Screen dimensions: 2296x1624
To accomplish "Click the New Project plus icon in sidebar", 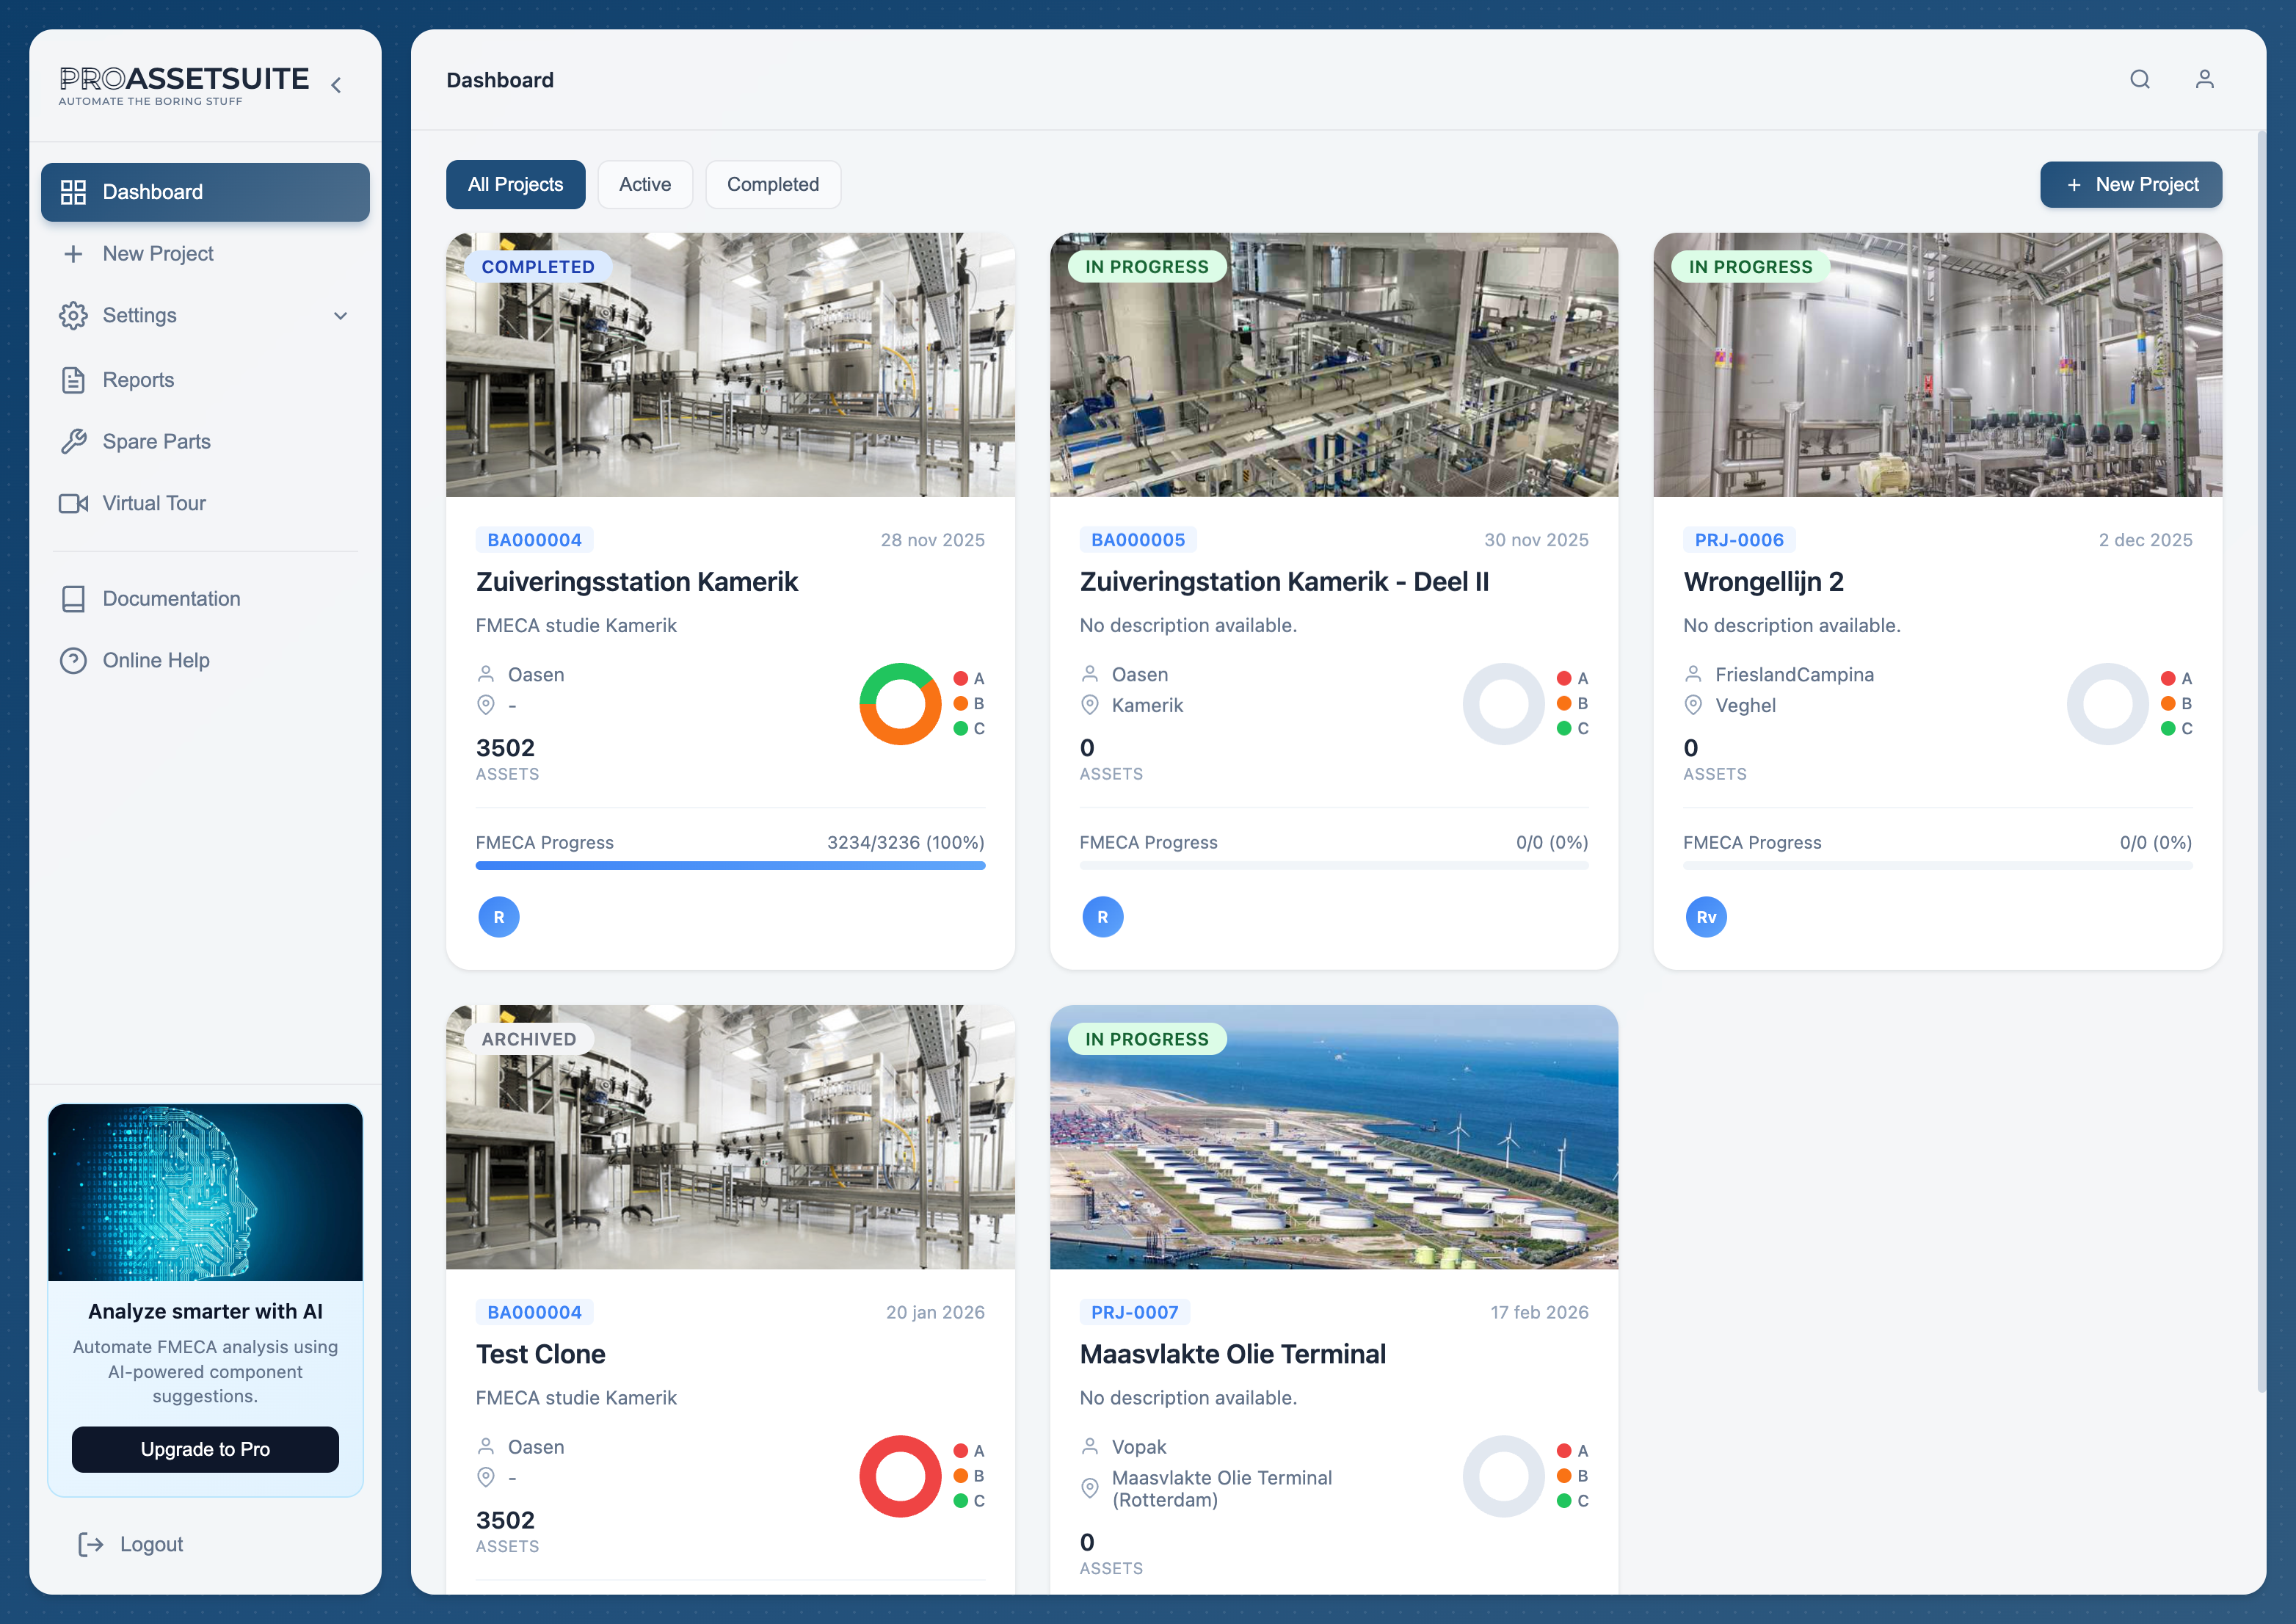I will (x=74, y=253).
